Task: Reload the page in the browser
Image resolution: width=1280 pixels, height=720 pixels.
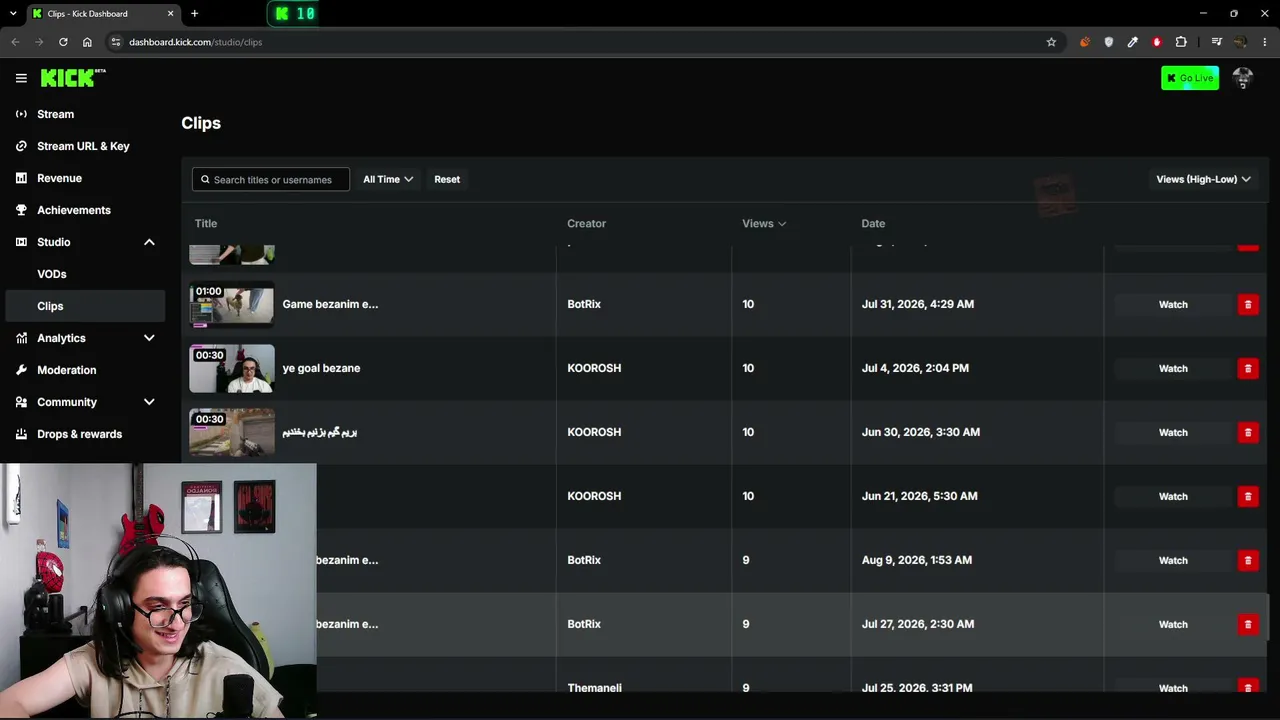Action: (x=63, y=42)
